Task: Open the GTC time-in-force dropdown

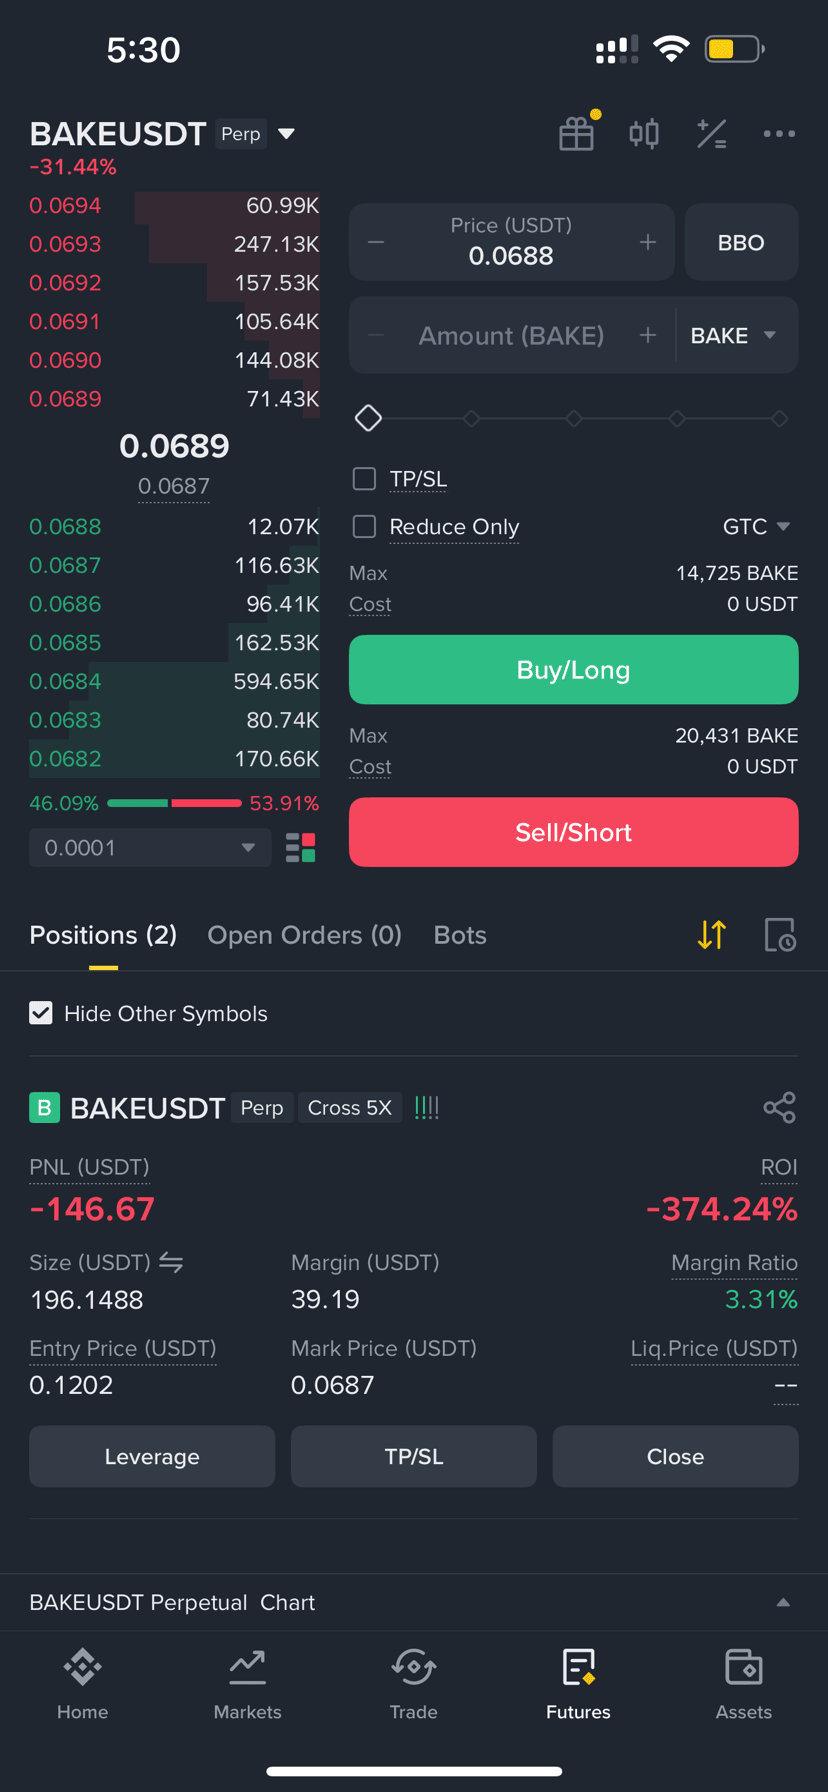Action: click(x=757, y=526)
